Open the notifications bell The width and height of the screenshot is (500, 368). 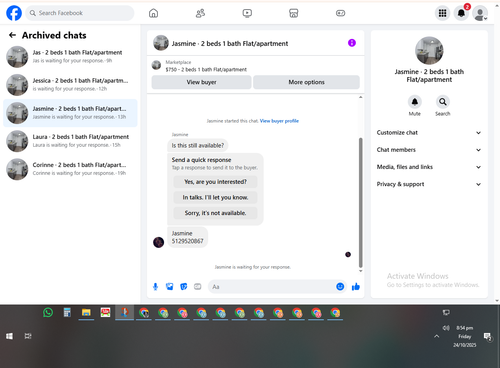(x=461, y=13)
